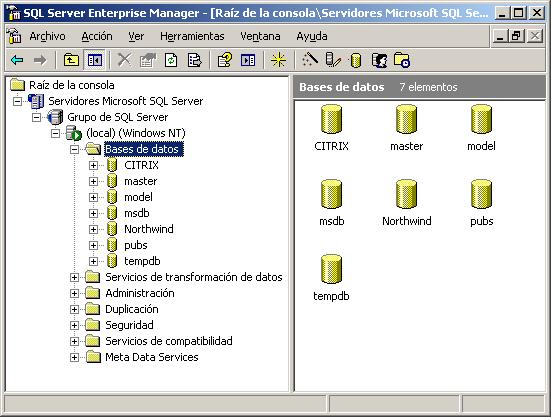The height and width of the screenshot is (417, 551).
Task: Select the msdb database icon in right pane
Action: click(x=331, y=194)
